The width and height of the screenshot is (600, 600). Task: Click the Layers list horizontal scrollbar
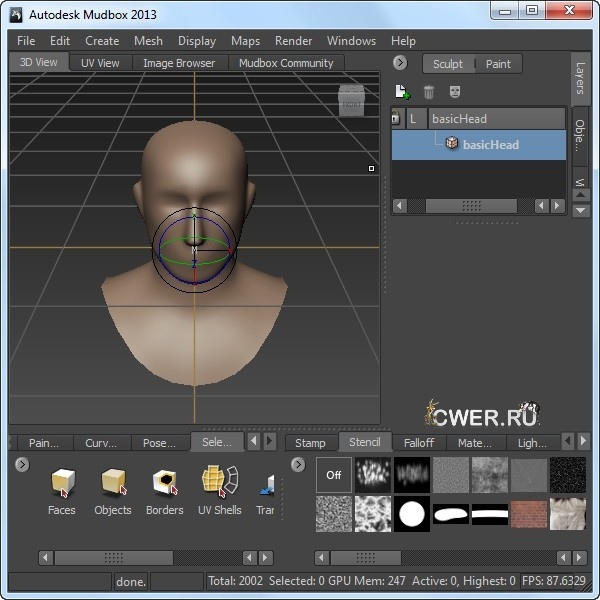point(470,205)
